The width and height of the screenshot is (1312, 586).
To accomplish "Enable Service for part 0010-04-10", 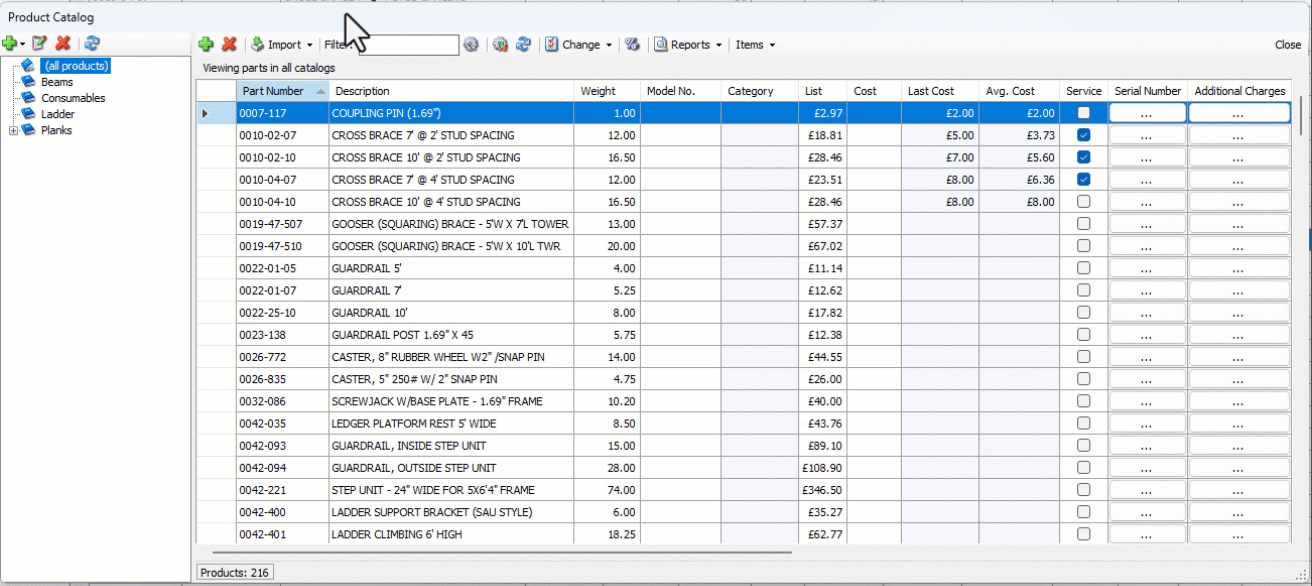I will point(1082,201).
